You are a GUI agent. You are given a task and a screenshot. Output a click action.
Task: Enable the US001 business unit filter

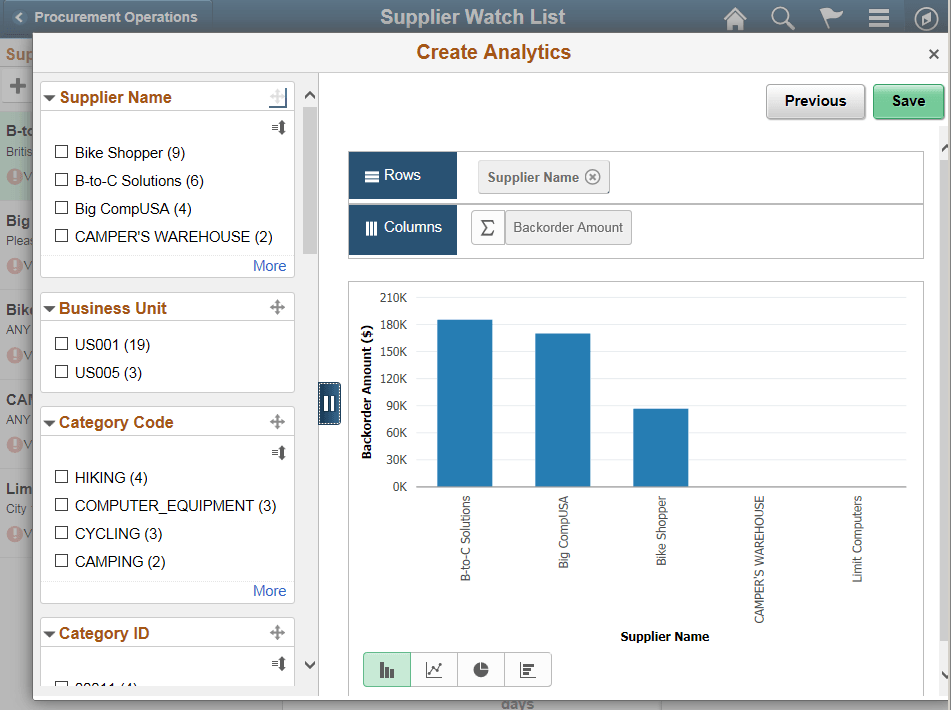click(x=62, y=345)
